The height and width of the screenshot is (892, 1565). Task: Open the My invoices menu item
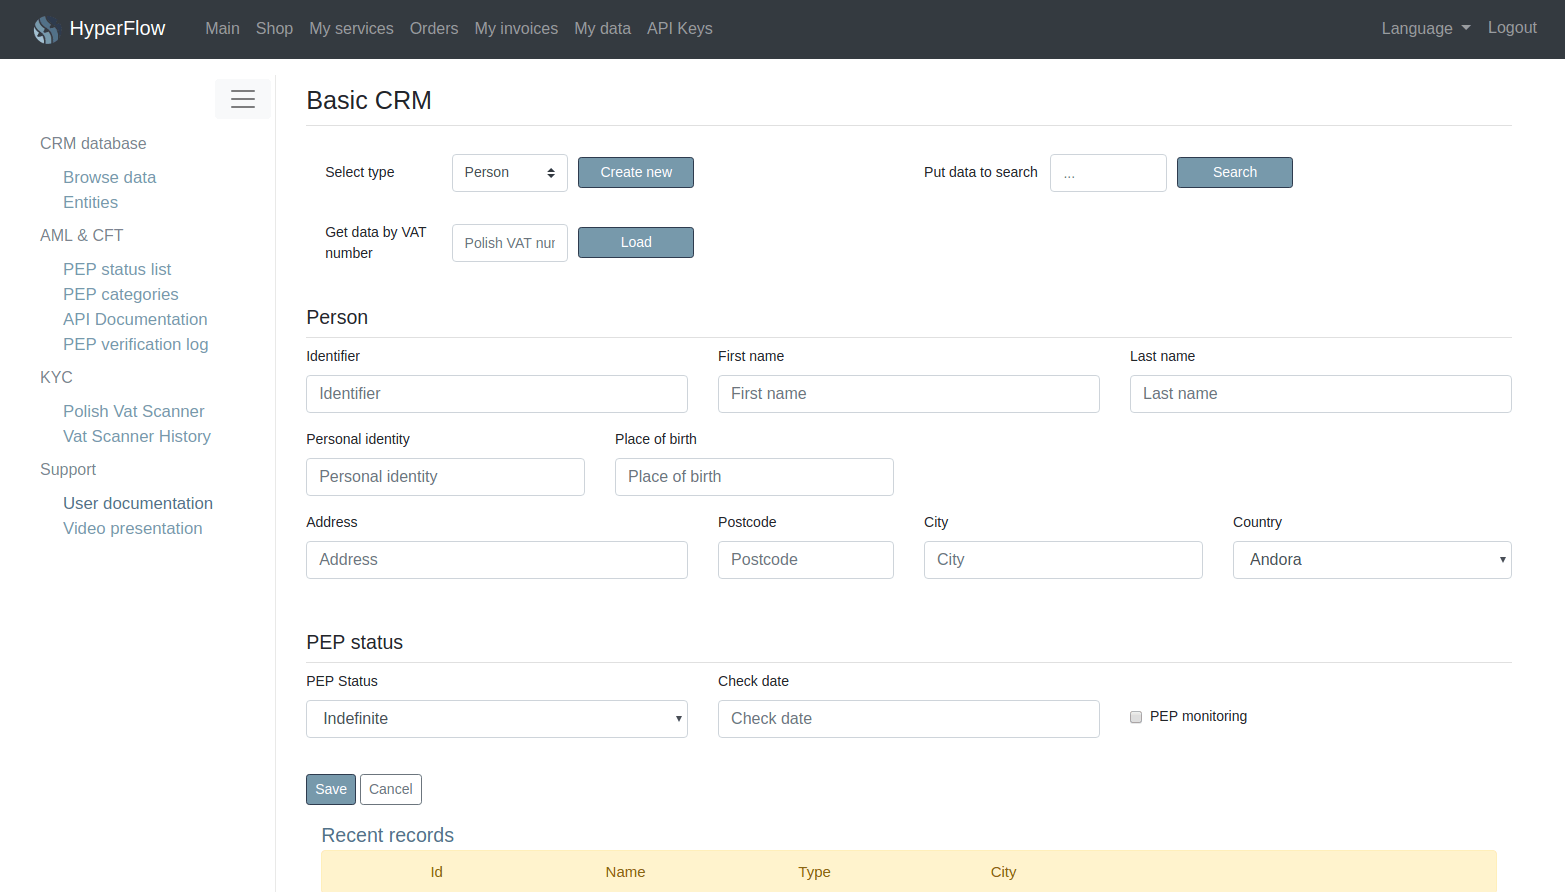[516, 28]
